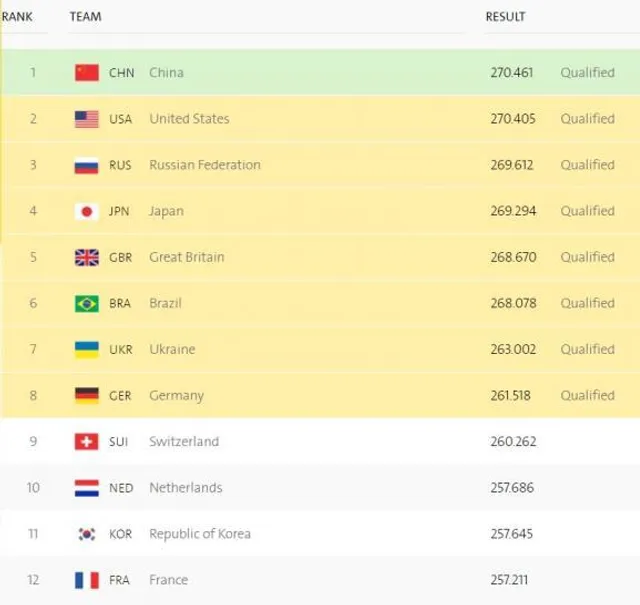
Task: Select the Switzerland team name
Action: pyautogui.click(x=184, y=441)
